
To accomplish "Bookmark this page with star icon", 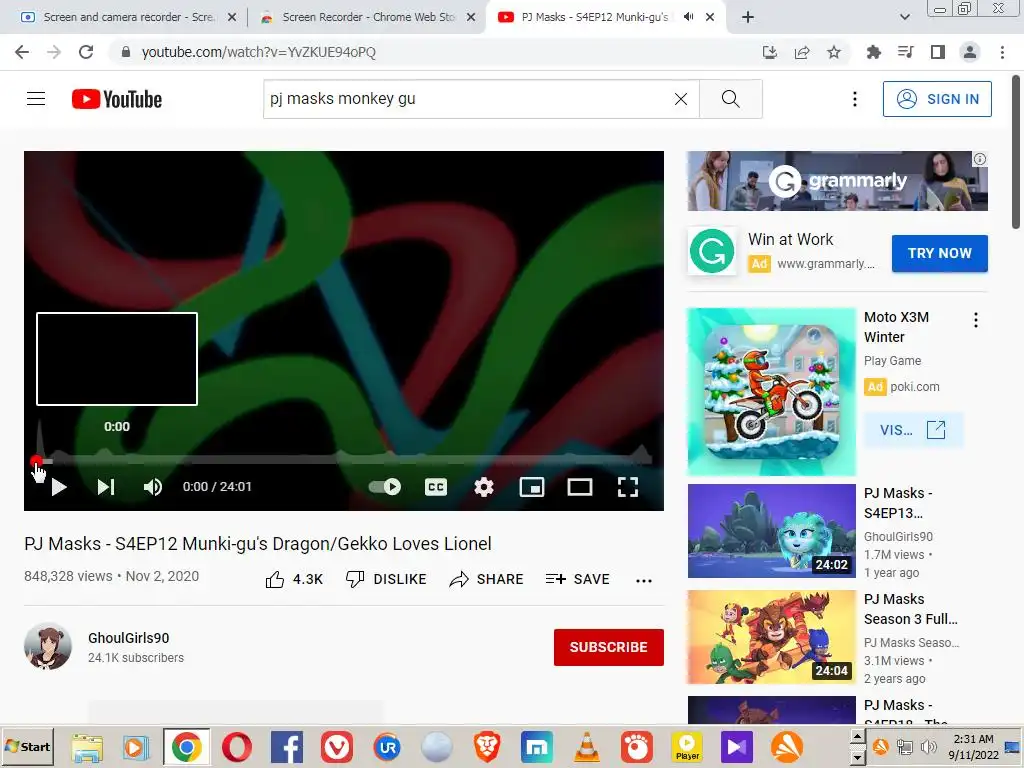I will coord(834,52).
